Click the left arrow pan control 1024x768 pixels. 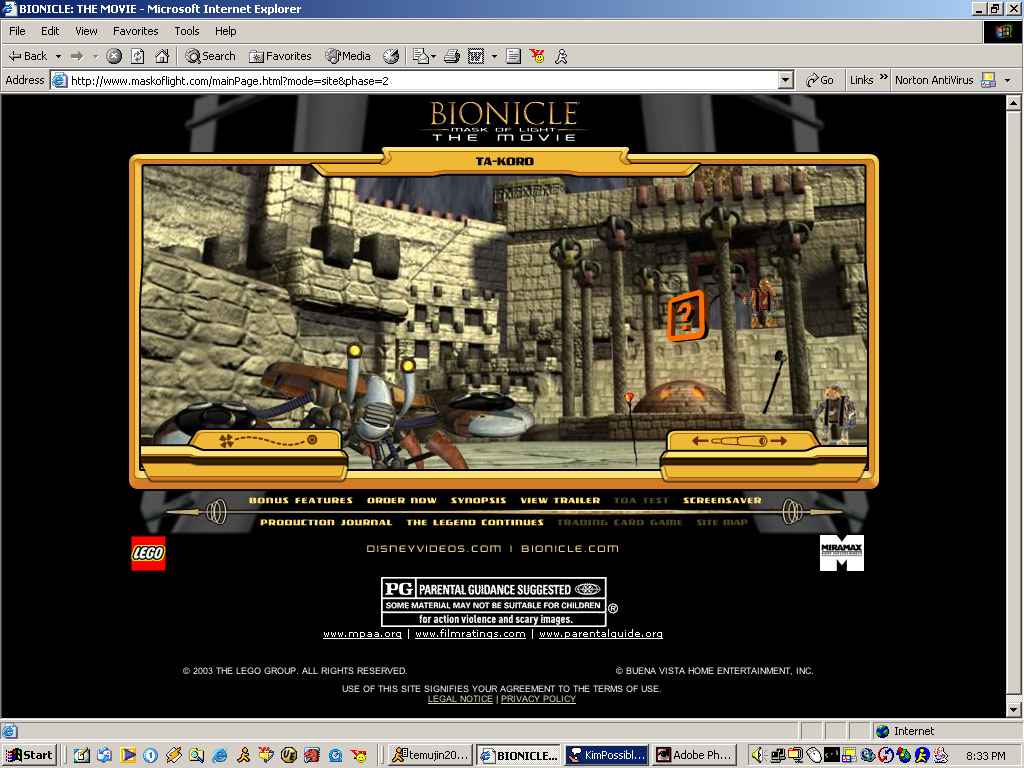click(x=699, y=441)
